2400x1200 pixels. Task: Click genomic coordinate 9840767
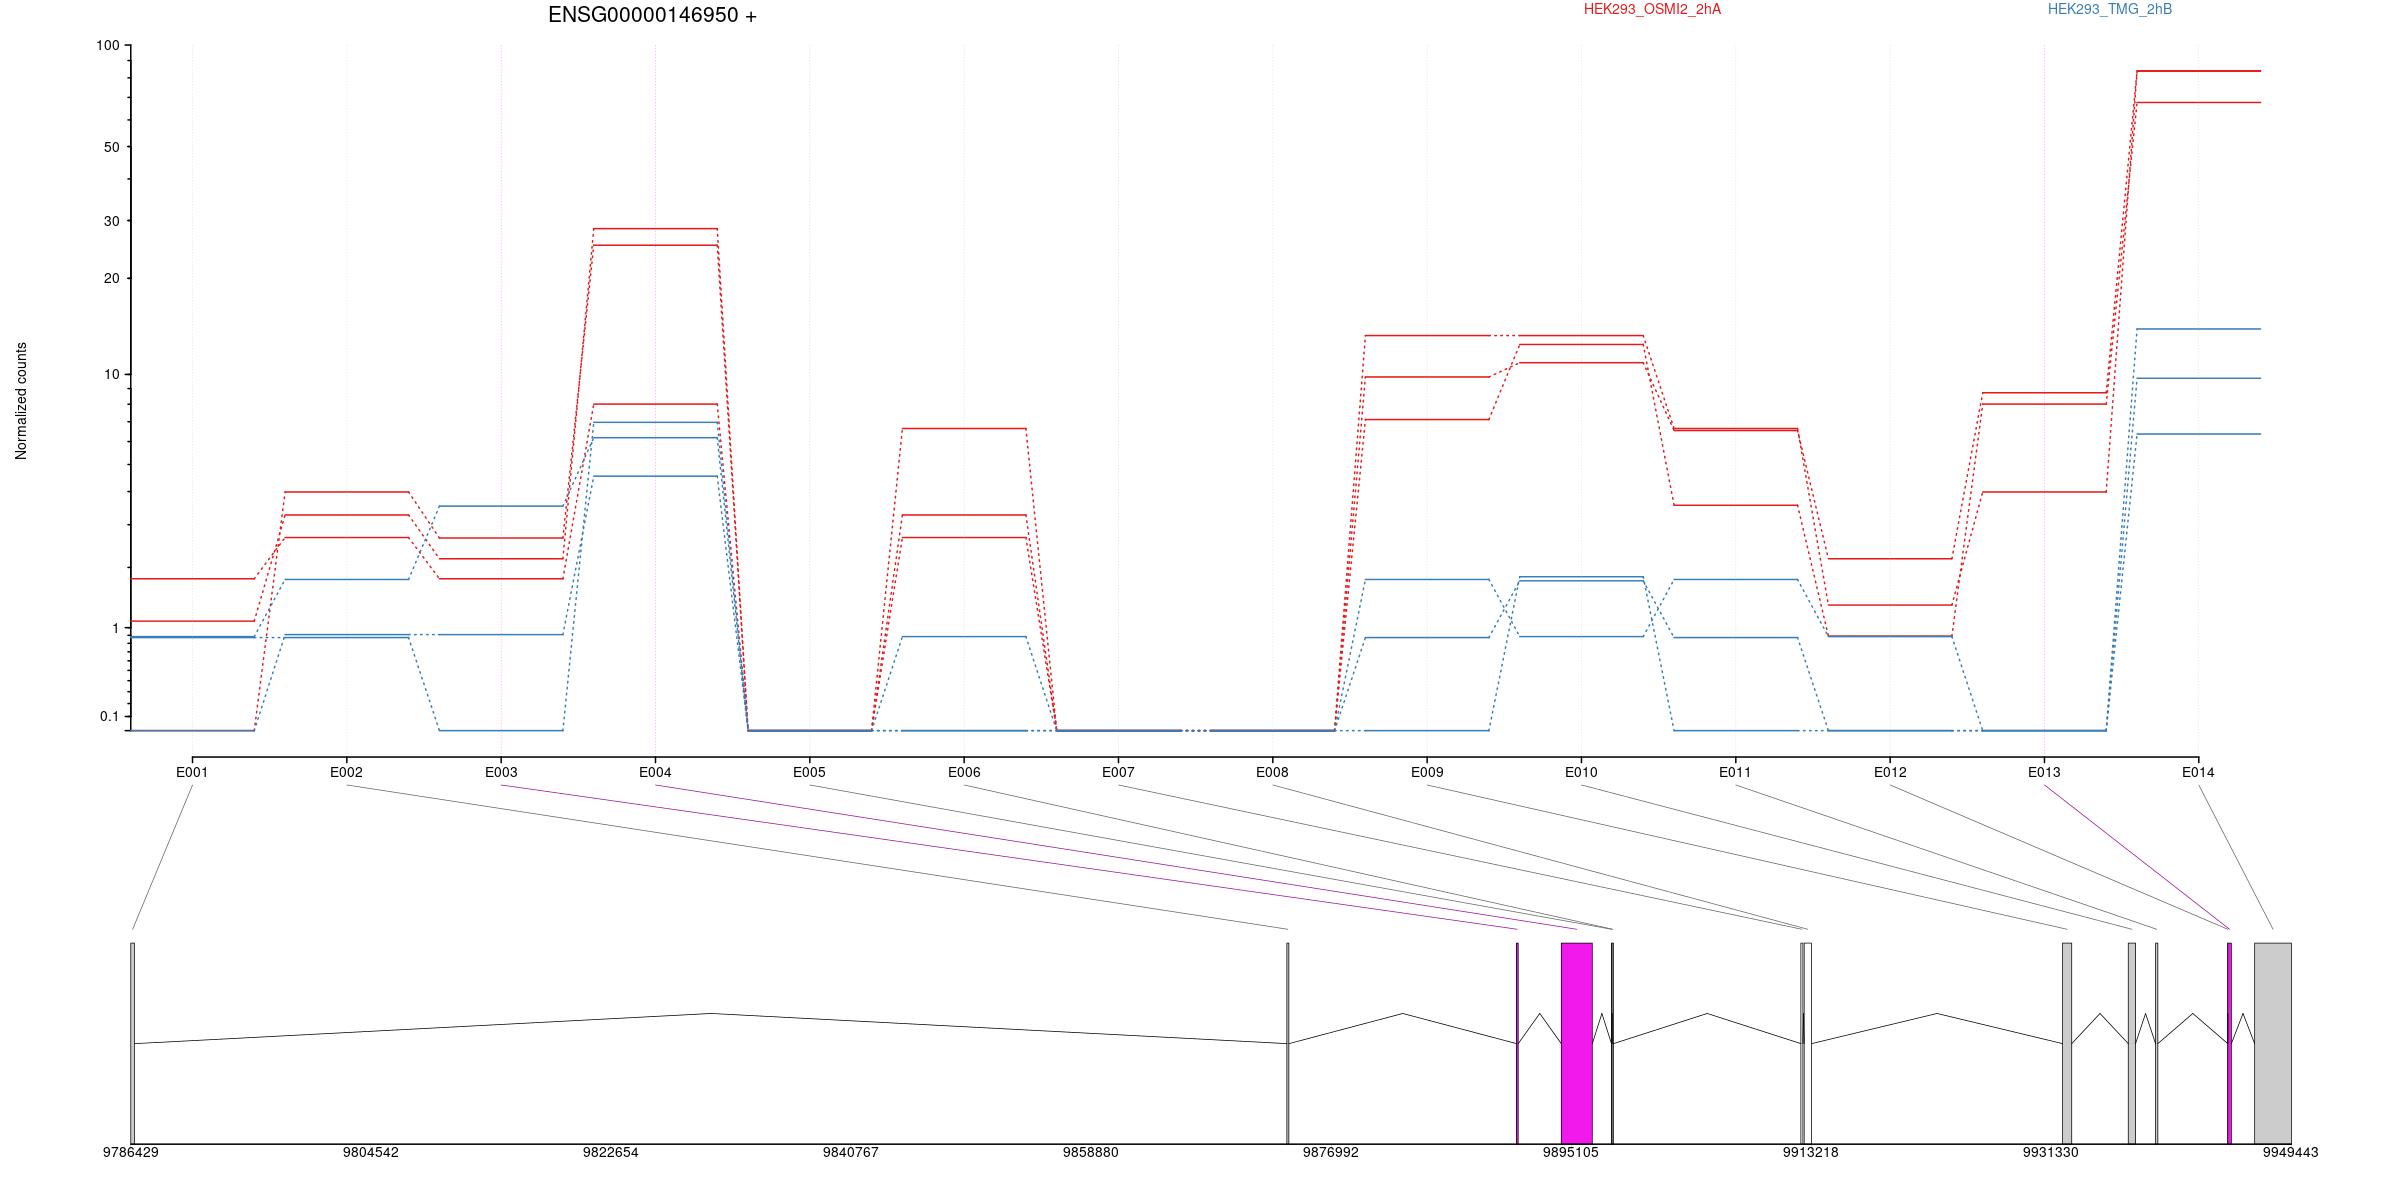point(851,1153)
